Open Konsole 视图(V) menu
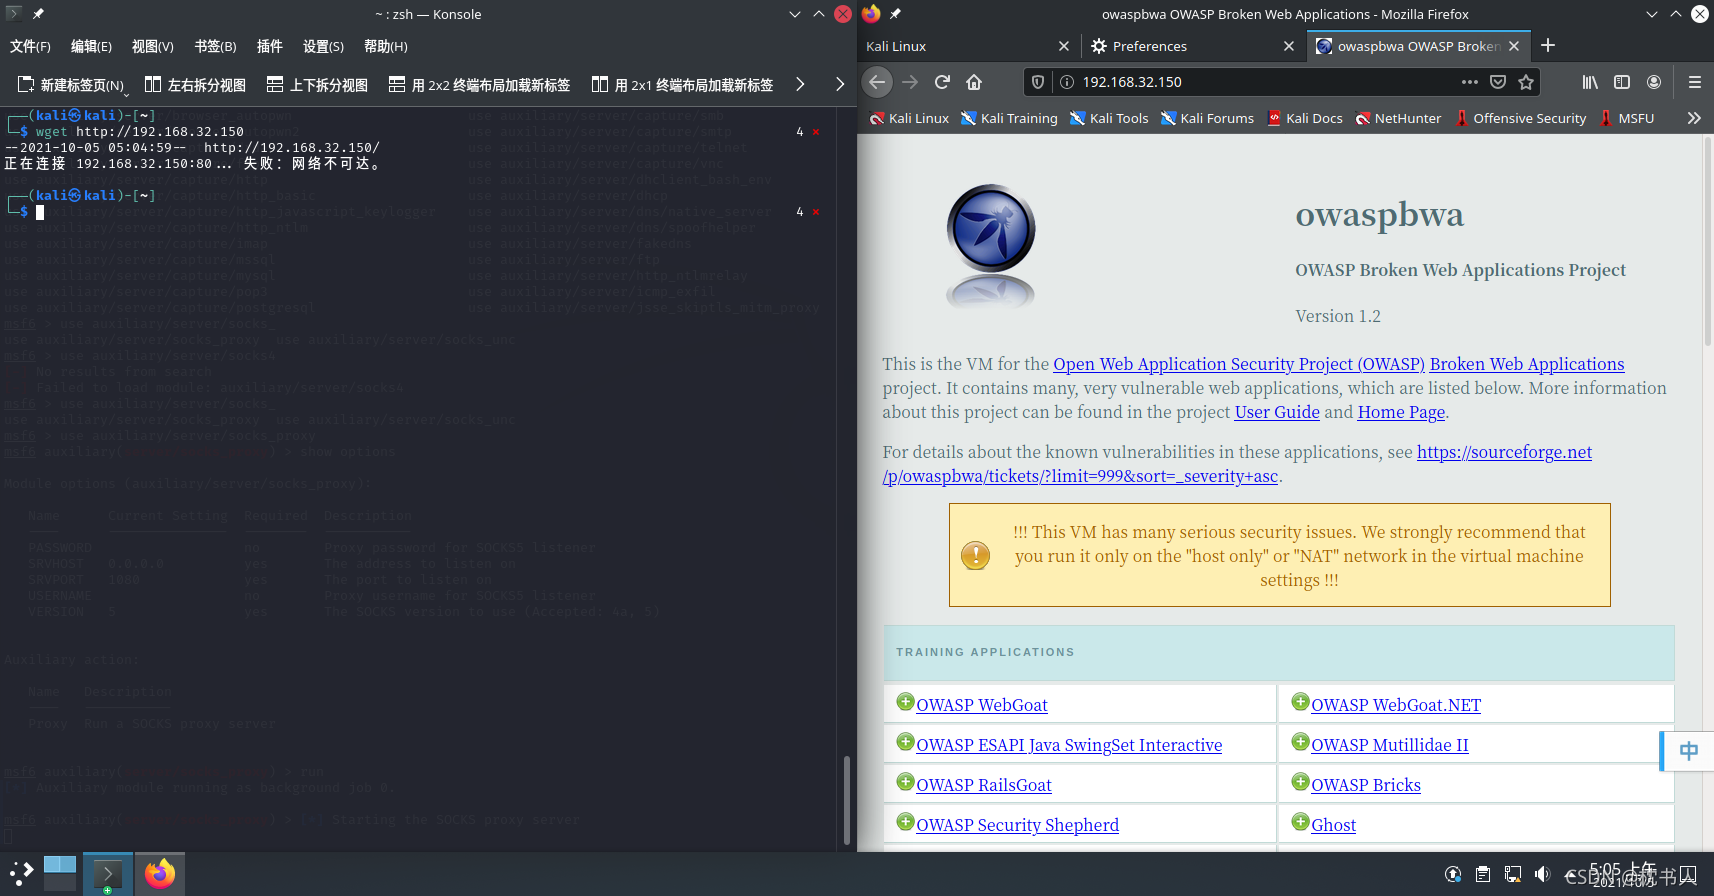The height and width of the screenshot is (896, 1714). (x=153, y=46)
